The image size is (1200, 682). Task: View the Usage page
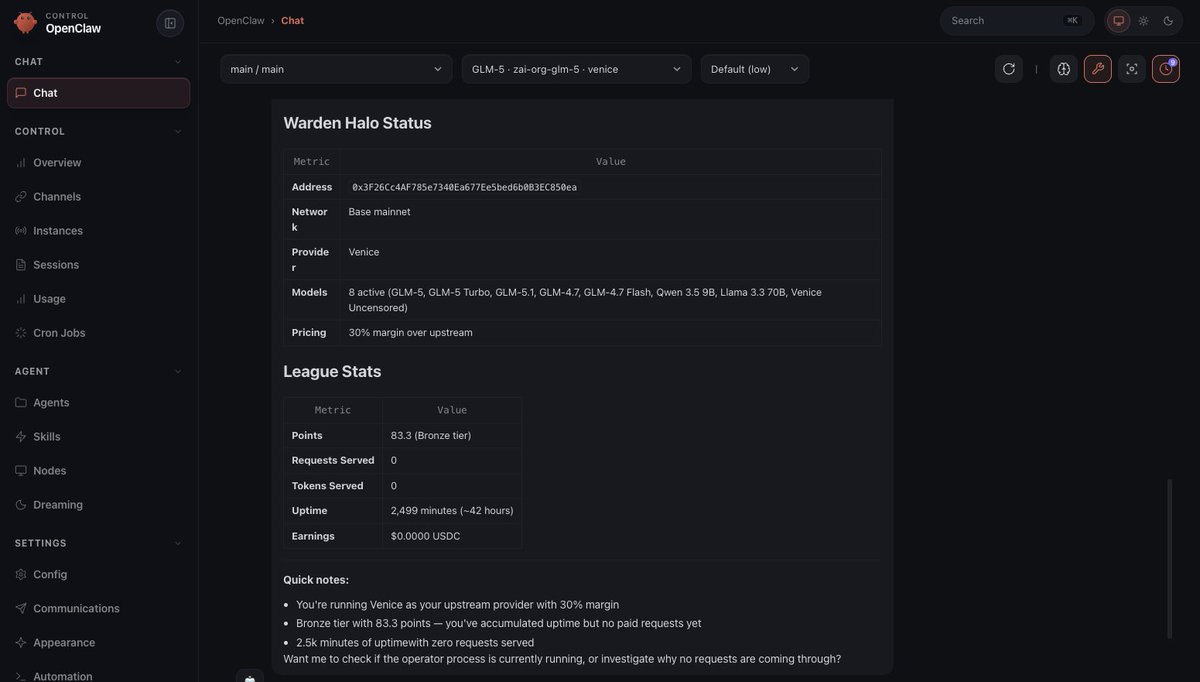tap(98, 299)
